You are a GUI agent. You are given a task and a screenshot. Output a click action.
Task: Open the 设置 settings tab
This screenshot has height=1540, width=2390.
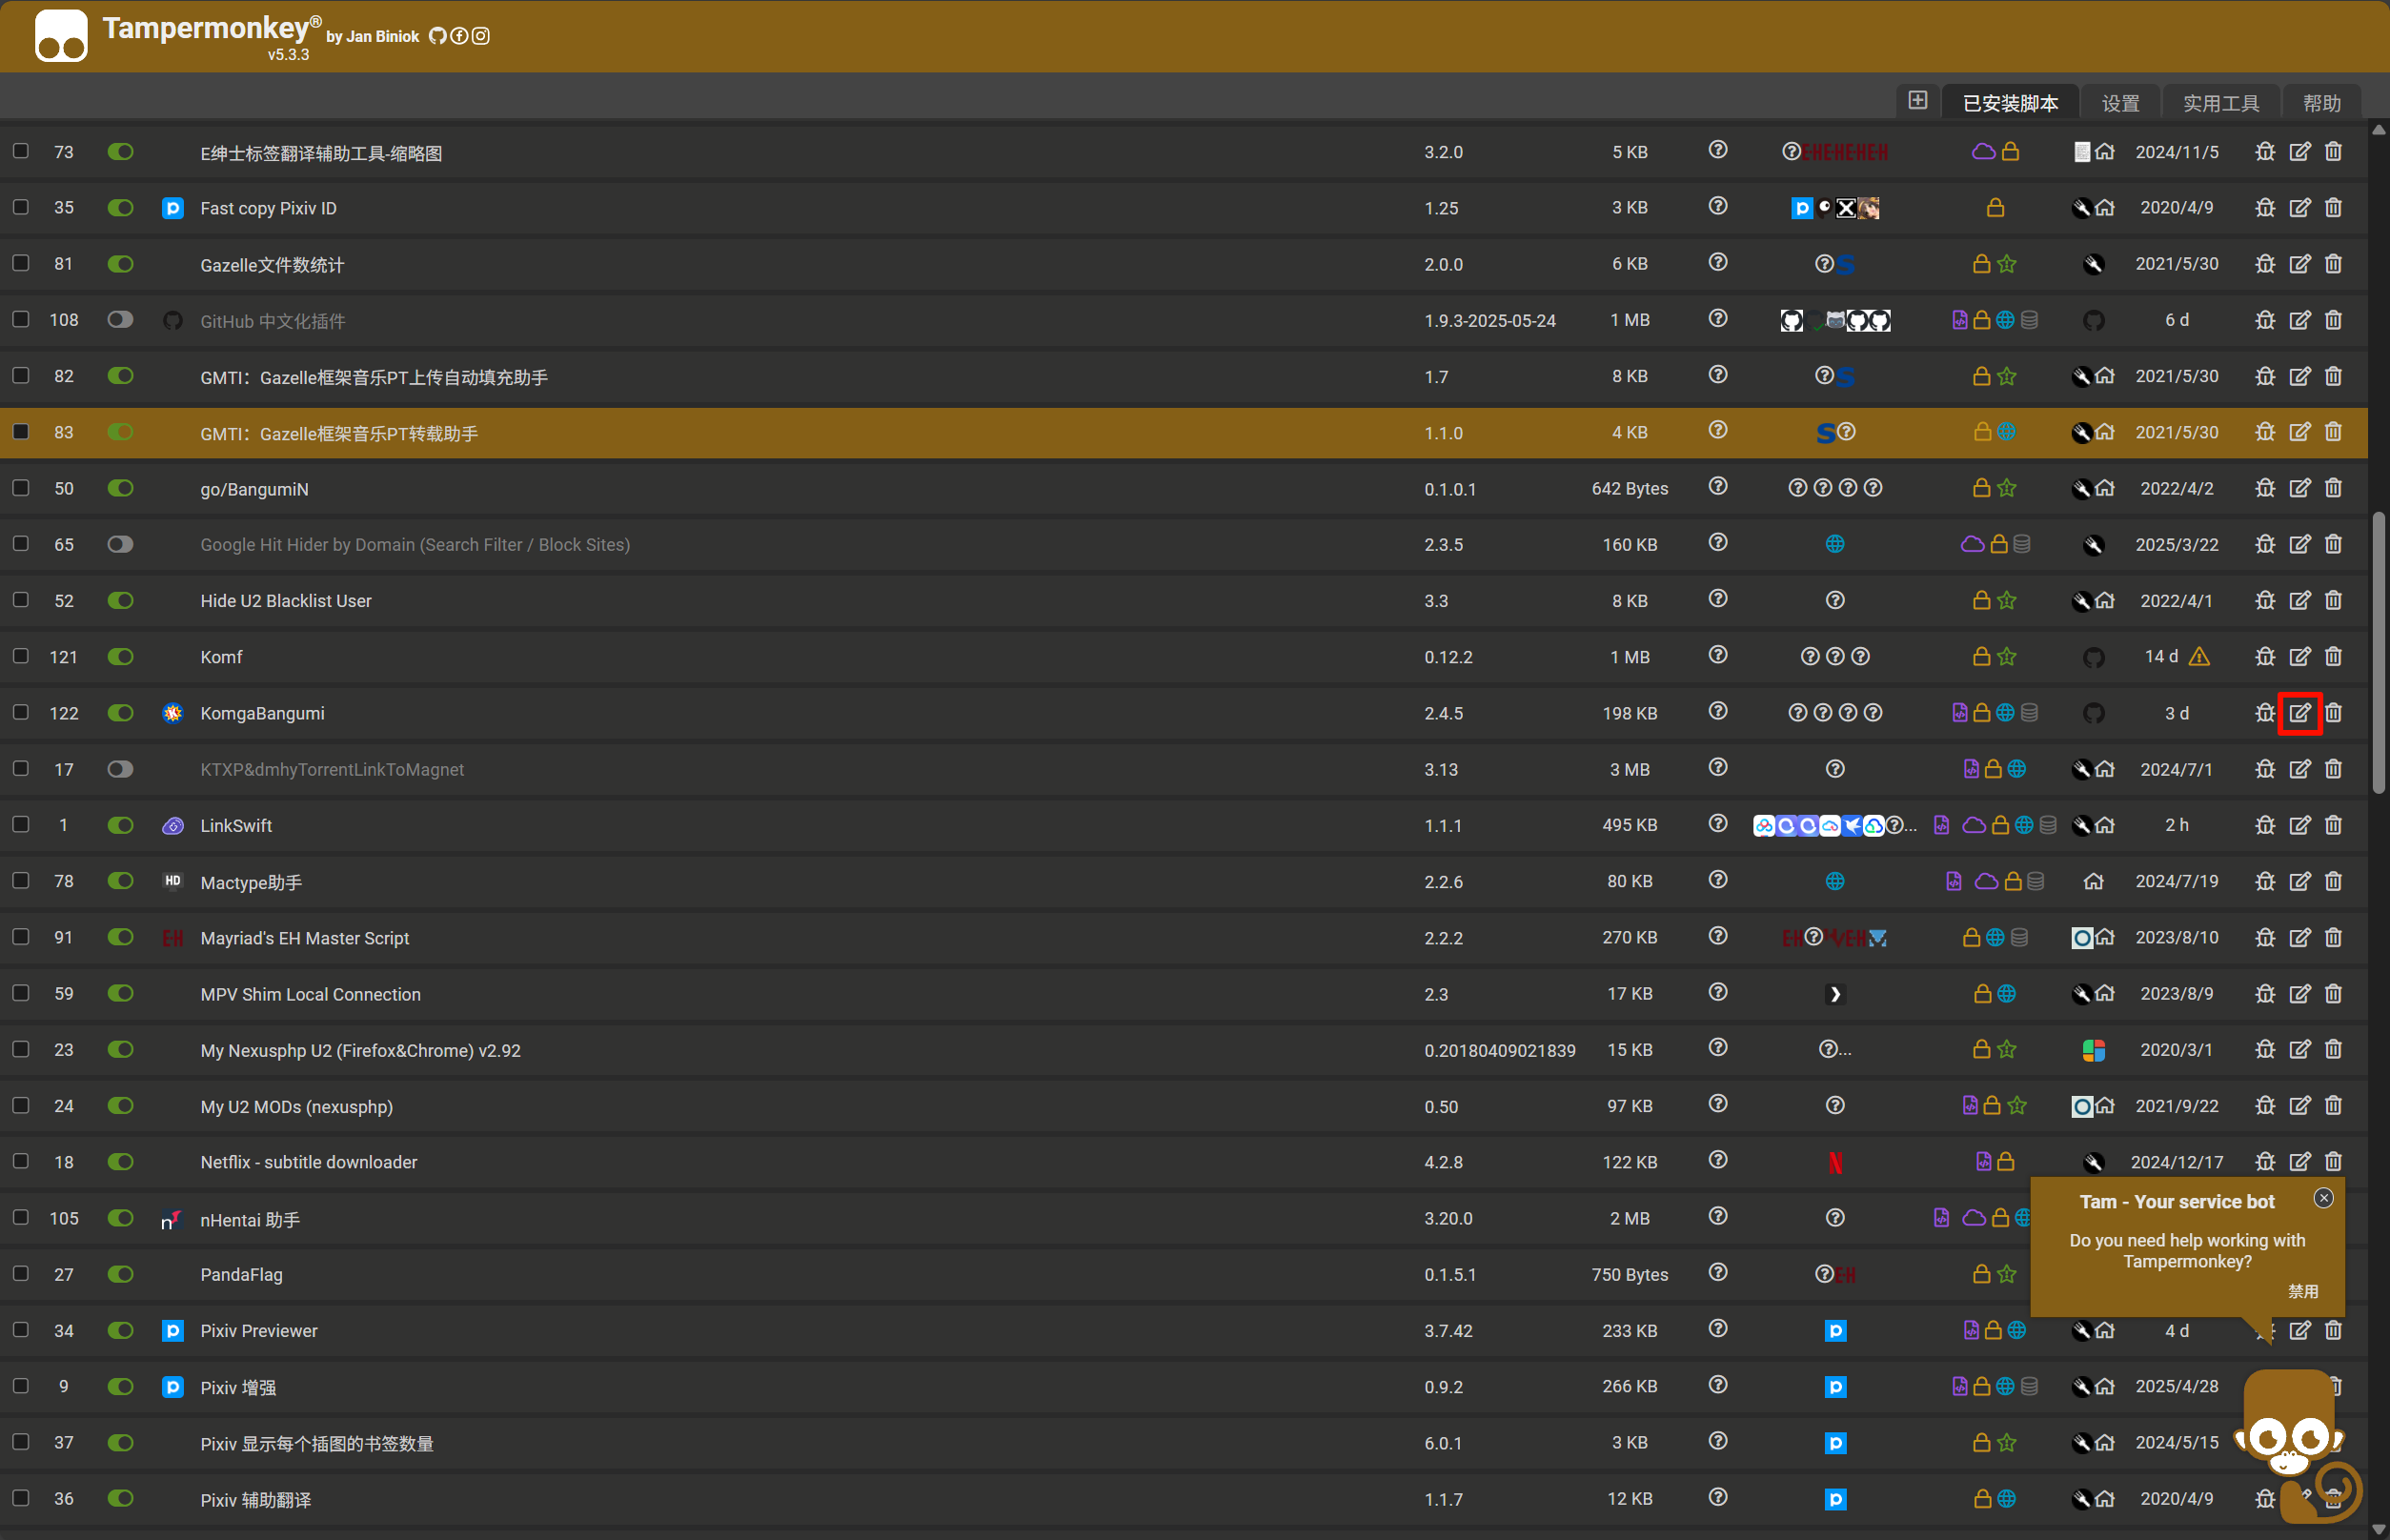(x=2120, y=103)
